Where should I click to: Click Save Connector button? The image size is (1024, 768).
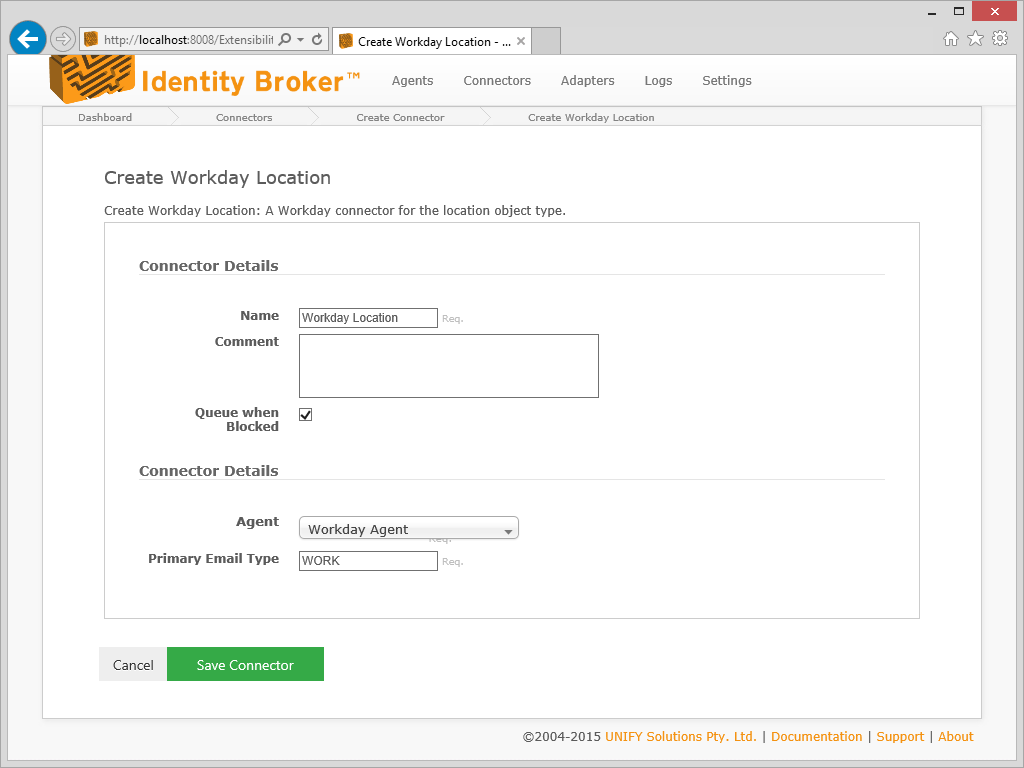246,664
